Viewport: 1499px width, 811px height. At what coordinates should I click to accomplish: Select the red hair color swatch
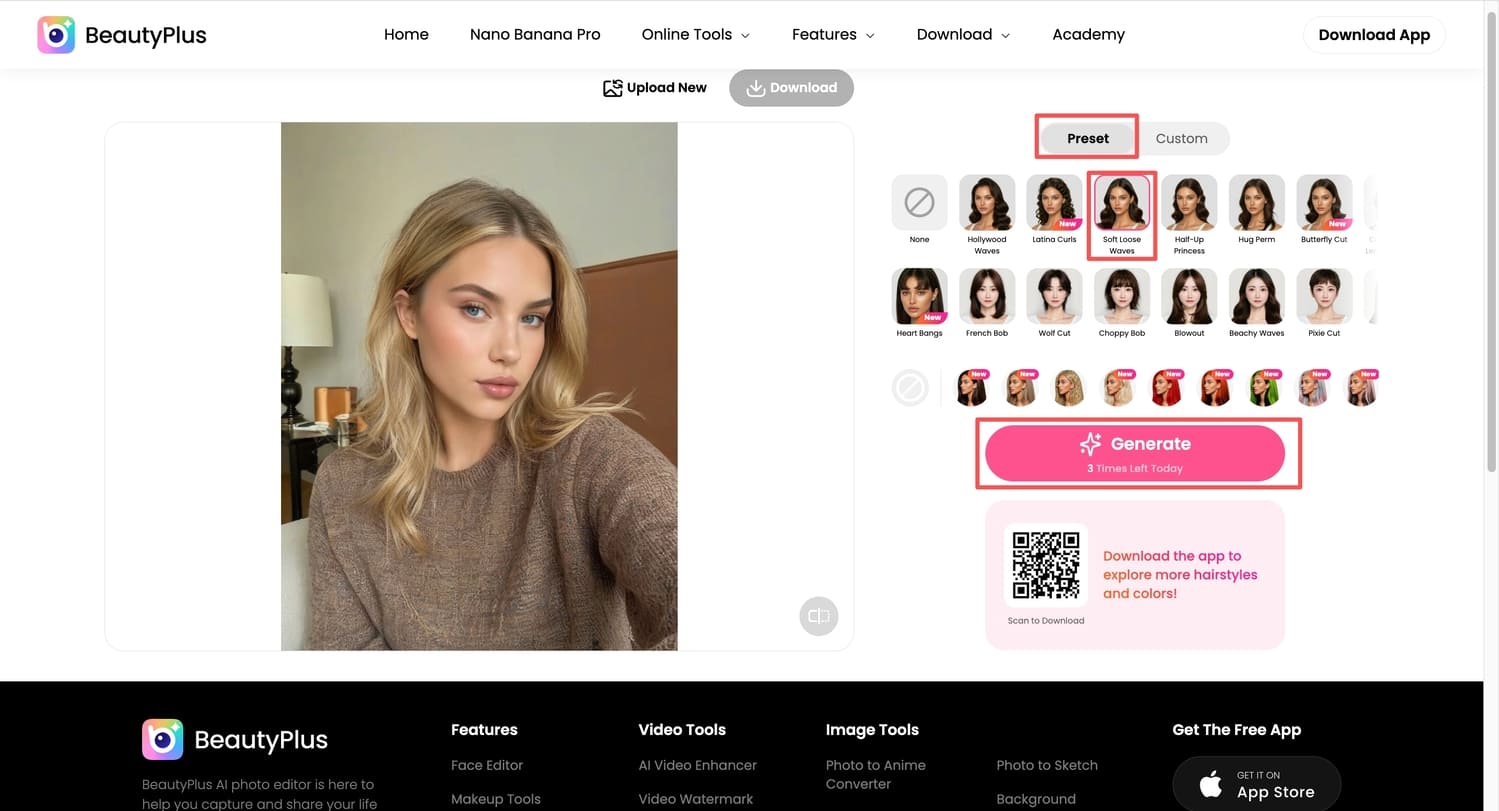(1167, 388)
